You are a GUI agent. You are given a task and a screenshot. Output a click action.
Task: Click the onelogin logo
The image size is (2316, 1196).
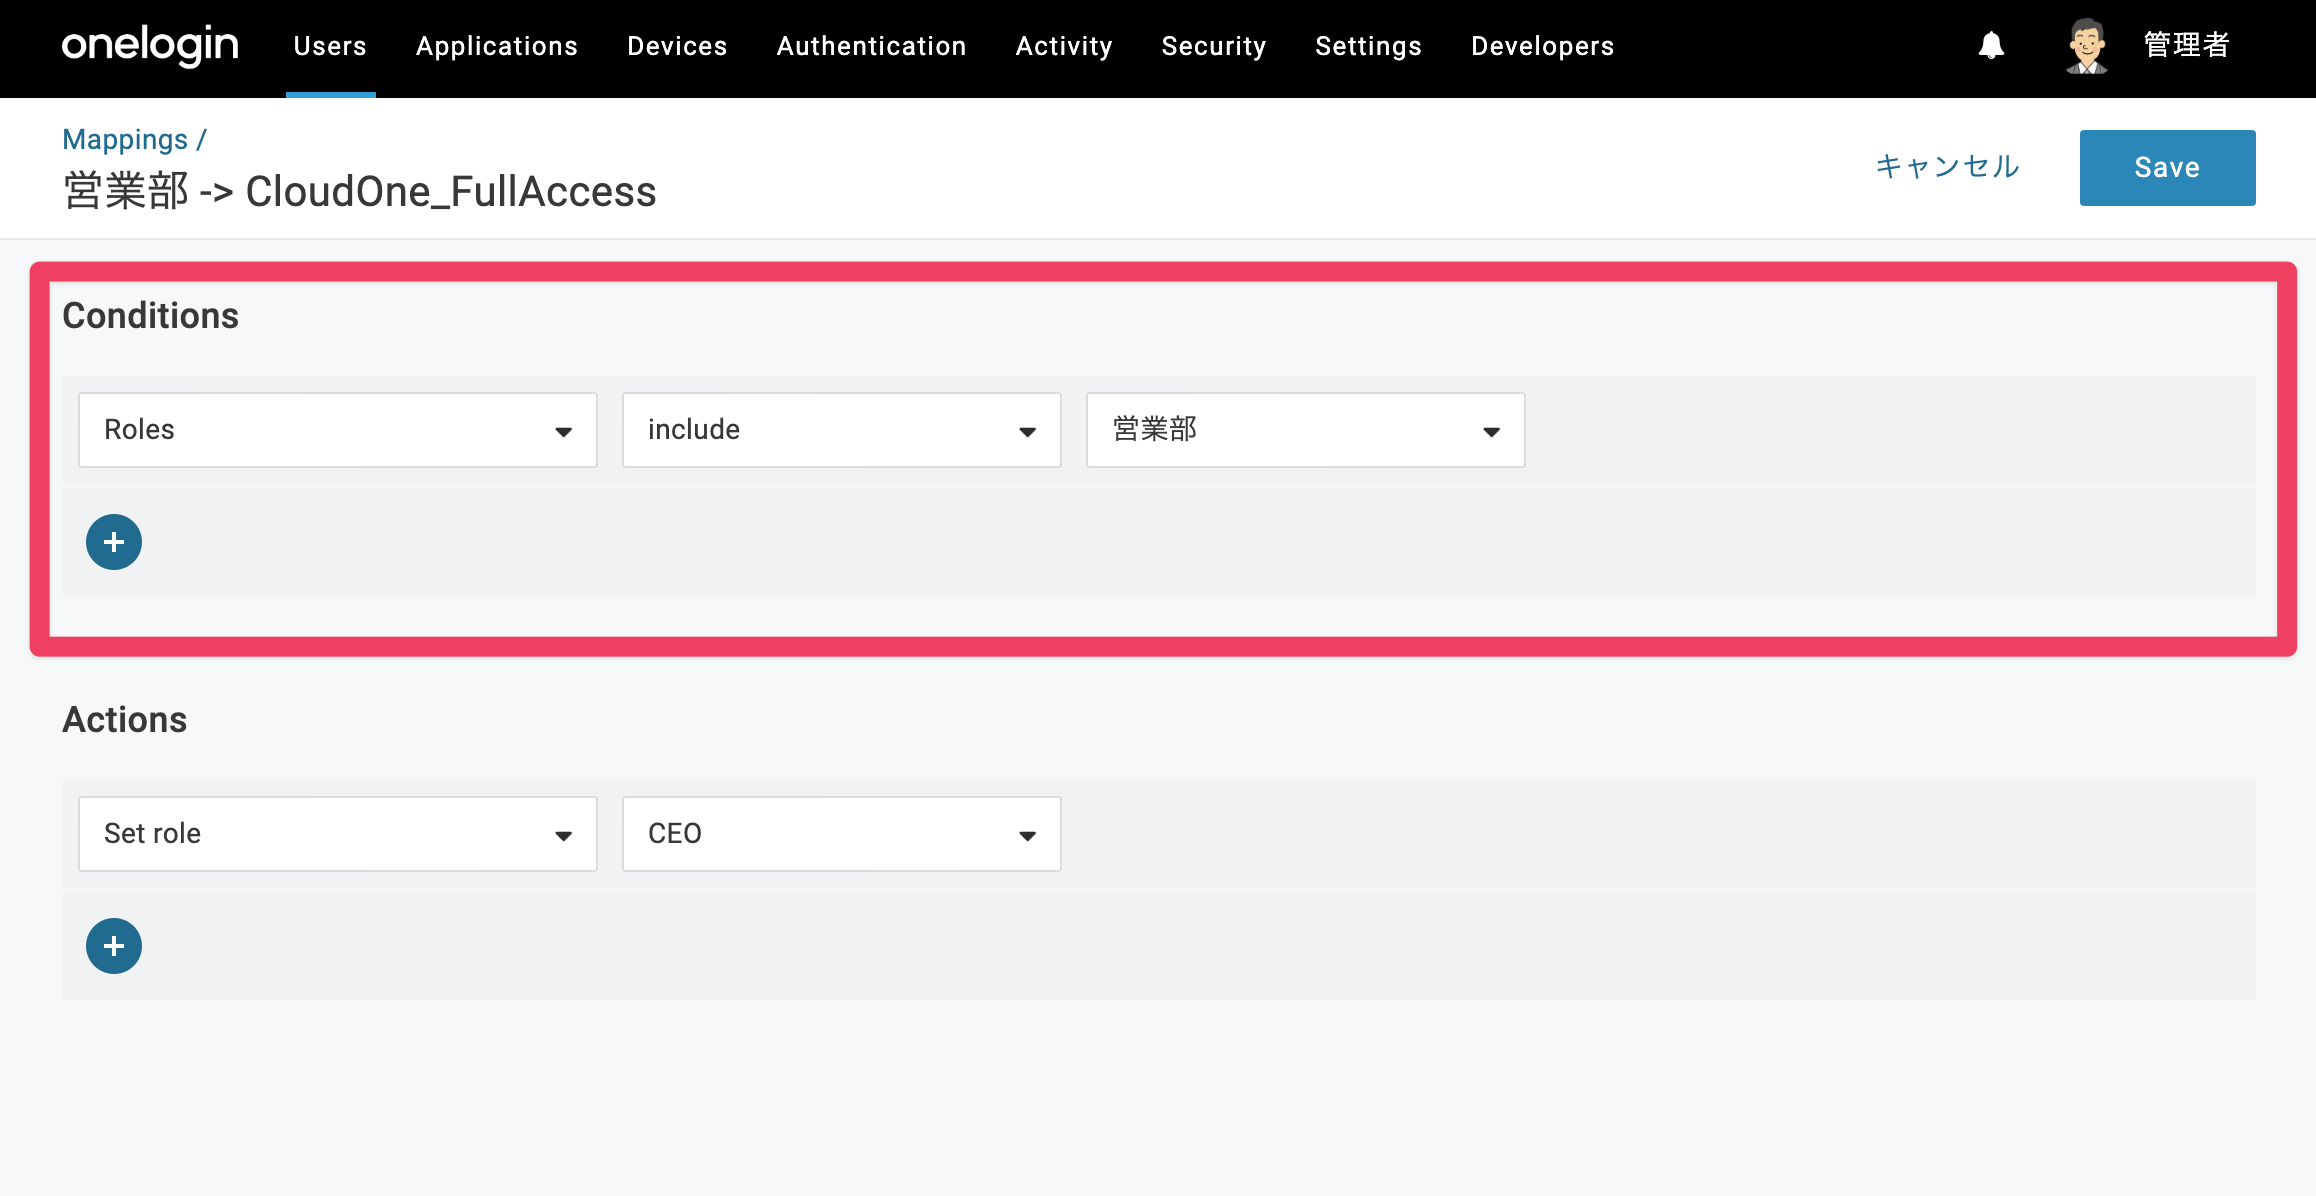(x=150, y=45)
